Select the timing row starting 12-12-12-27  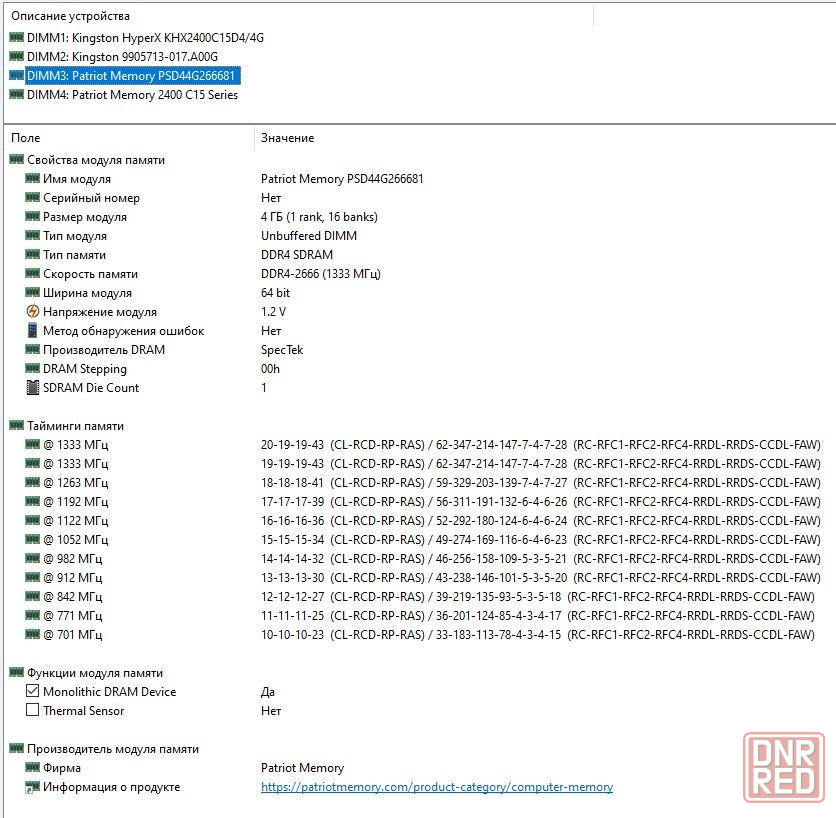(537, 597)
